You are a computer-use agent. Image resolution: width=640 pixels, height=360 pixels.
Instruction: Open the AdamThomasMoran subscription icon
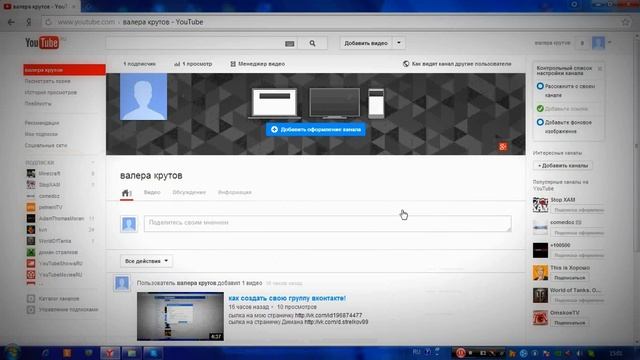31,218
